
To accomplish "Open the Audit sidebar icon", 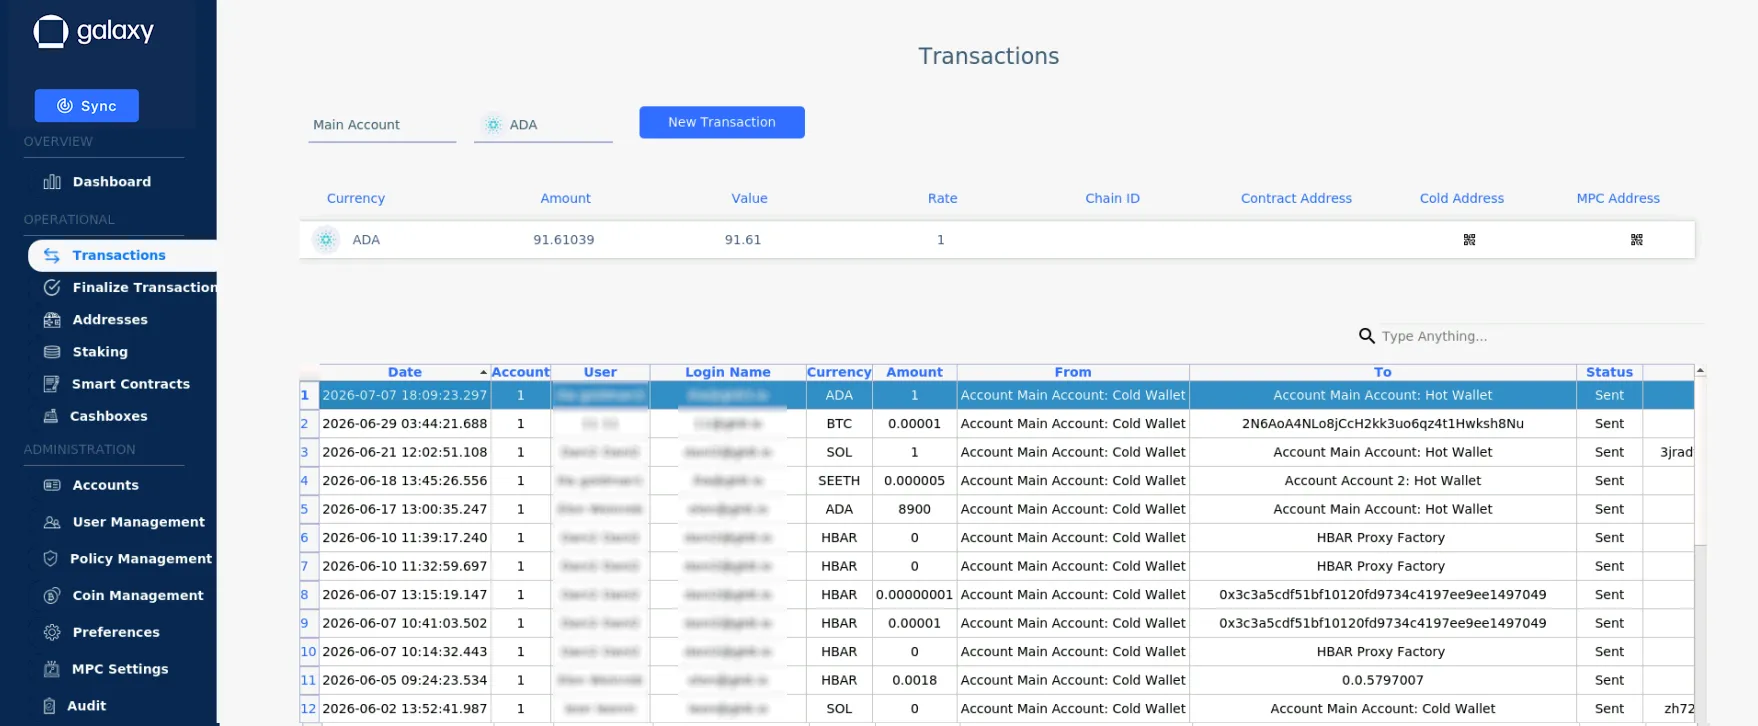I will [50, 706].
